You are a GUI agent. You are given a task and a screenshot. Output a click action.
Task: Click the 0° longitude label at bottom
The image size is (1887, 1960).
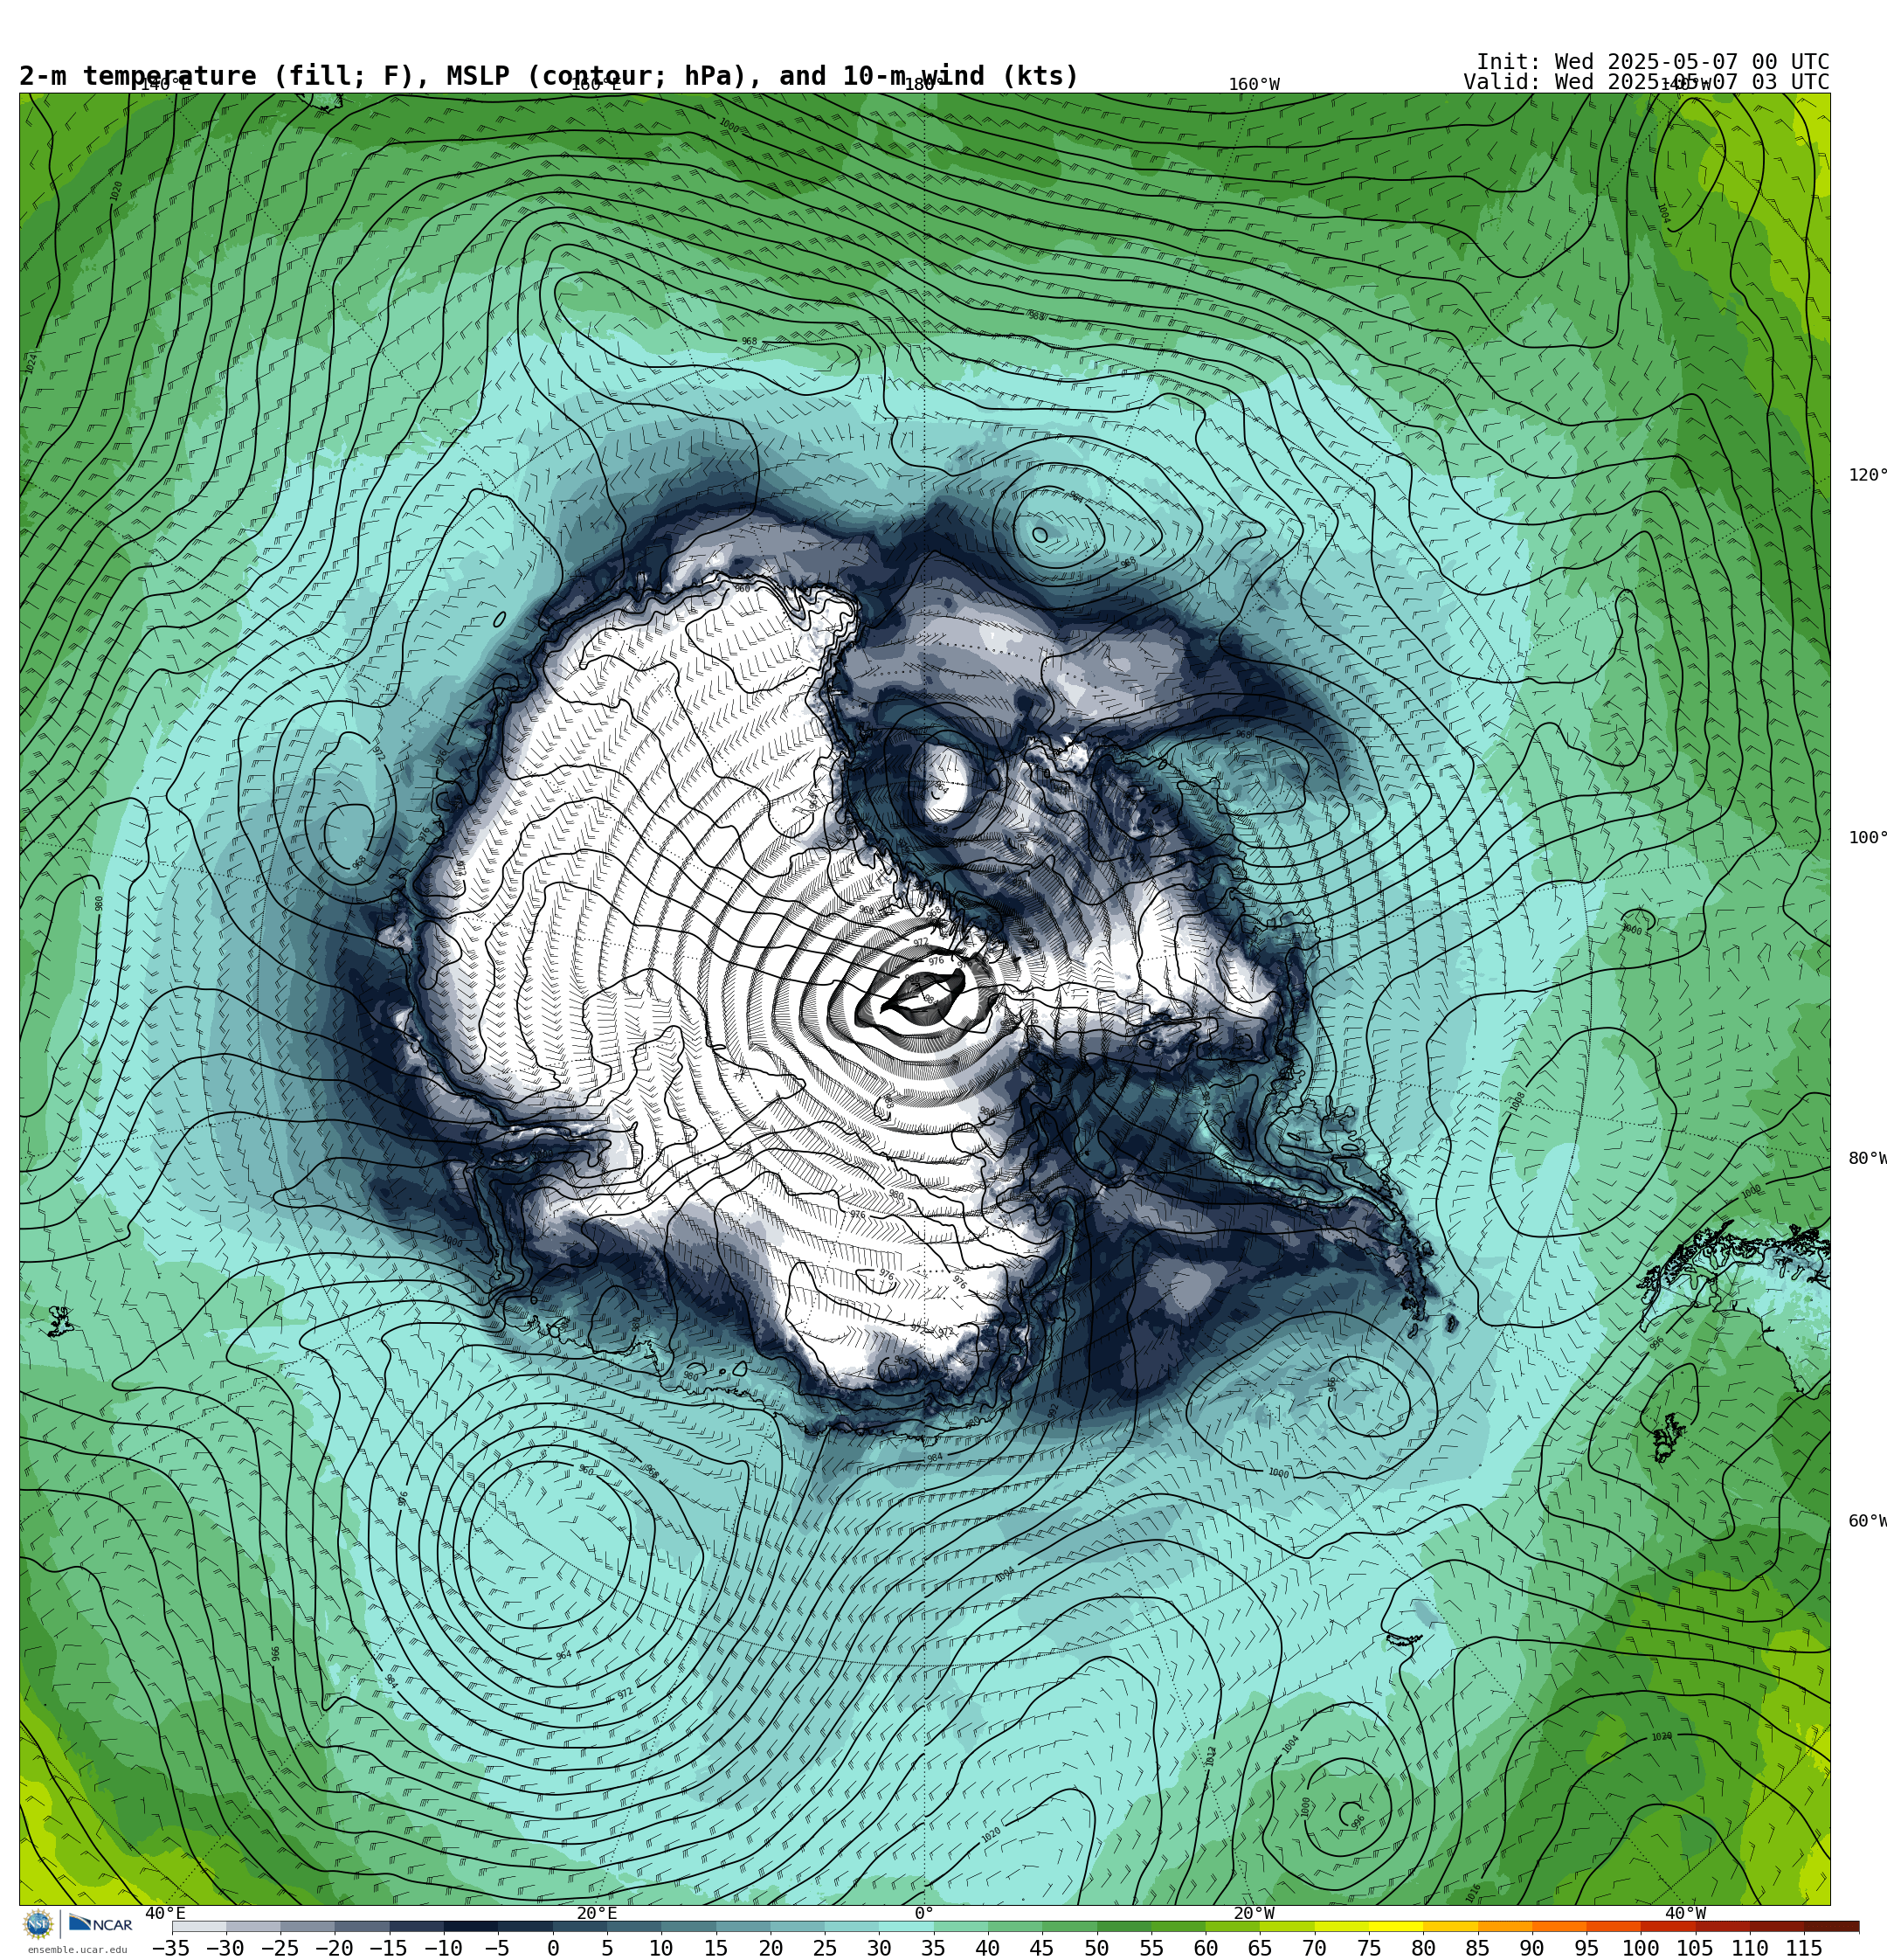pyautogui.click(x=924, y=1913)
